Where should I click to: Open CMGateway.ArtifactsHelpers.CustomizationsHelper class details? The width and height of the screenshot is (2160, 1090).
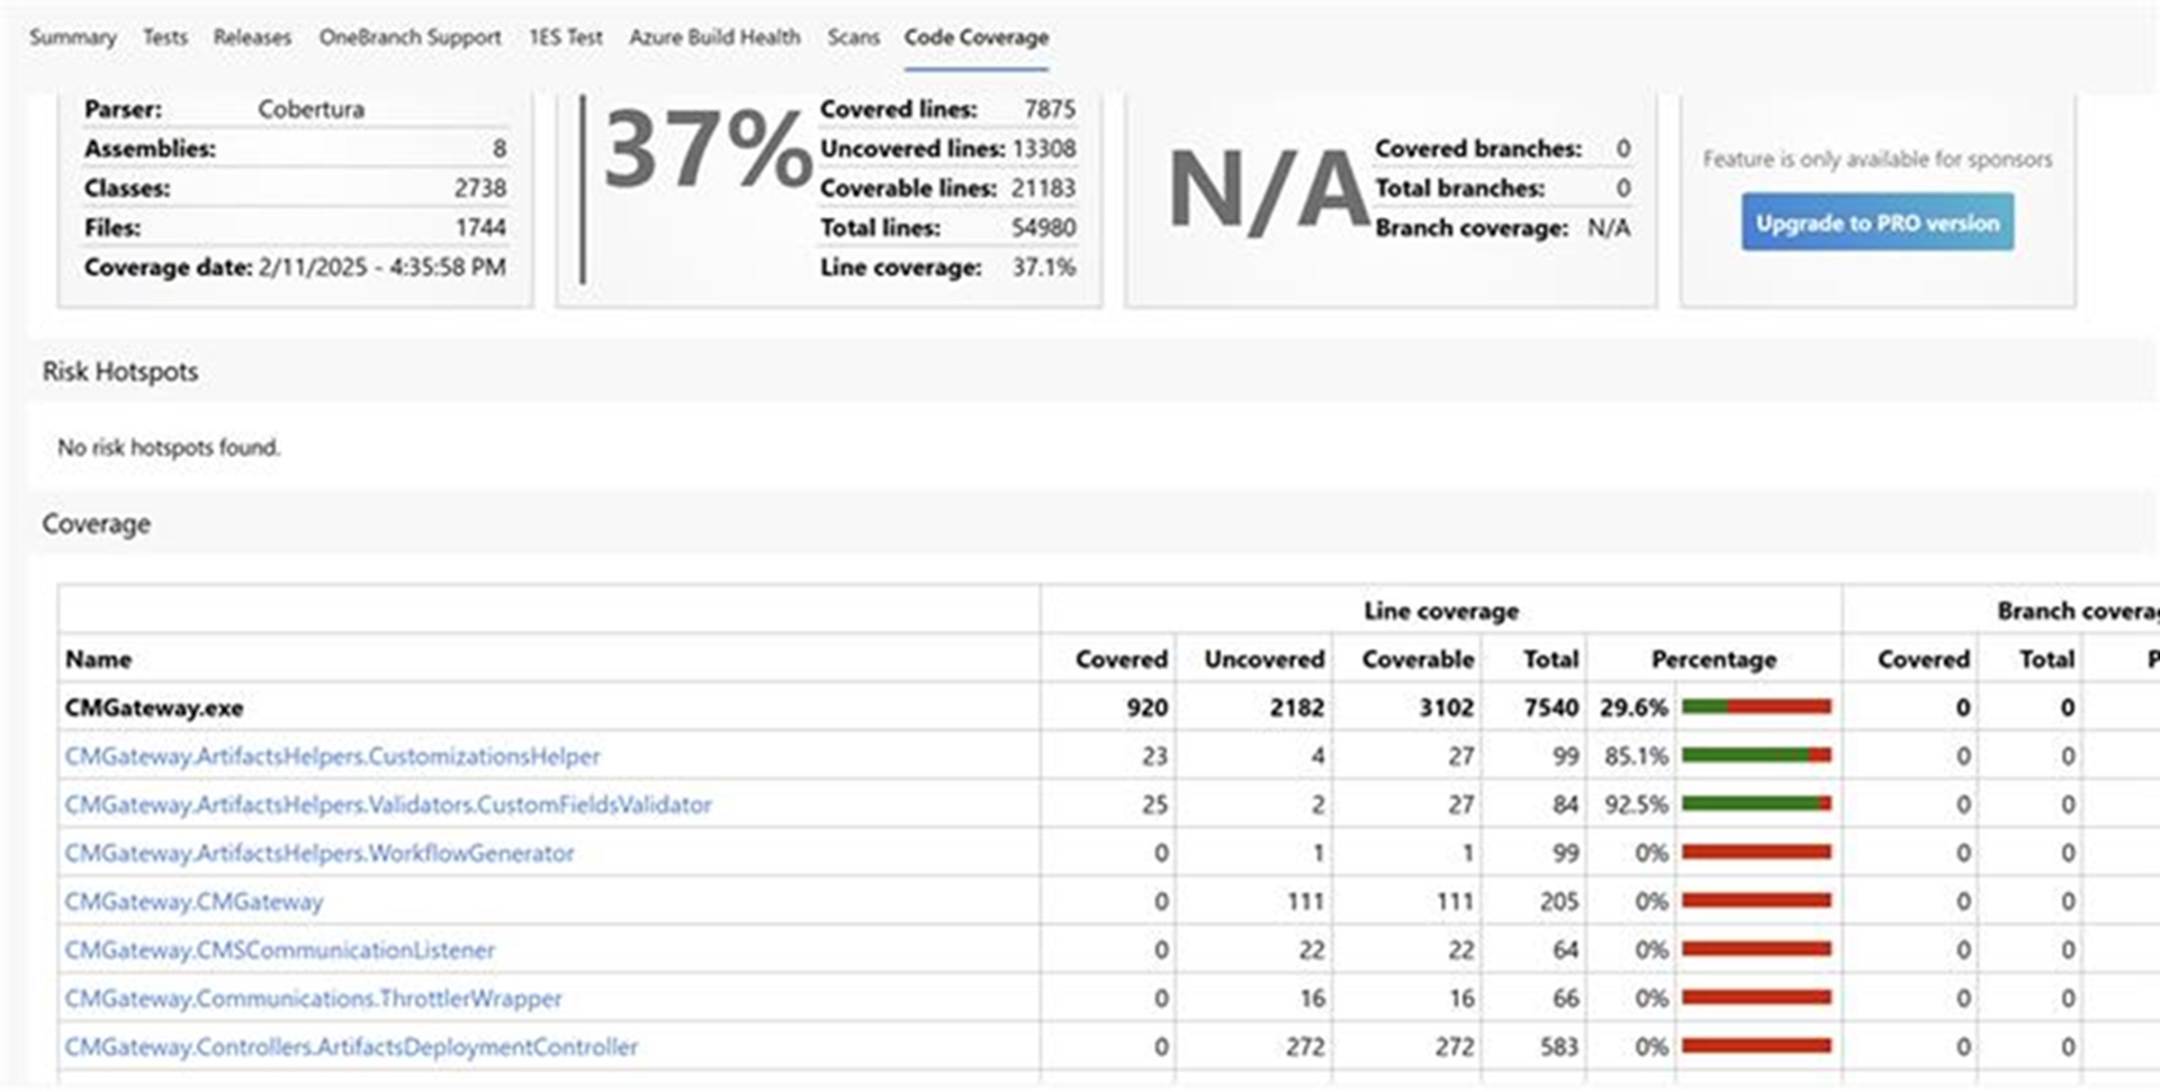pos(333,756)
